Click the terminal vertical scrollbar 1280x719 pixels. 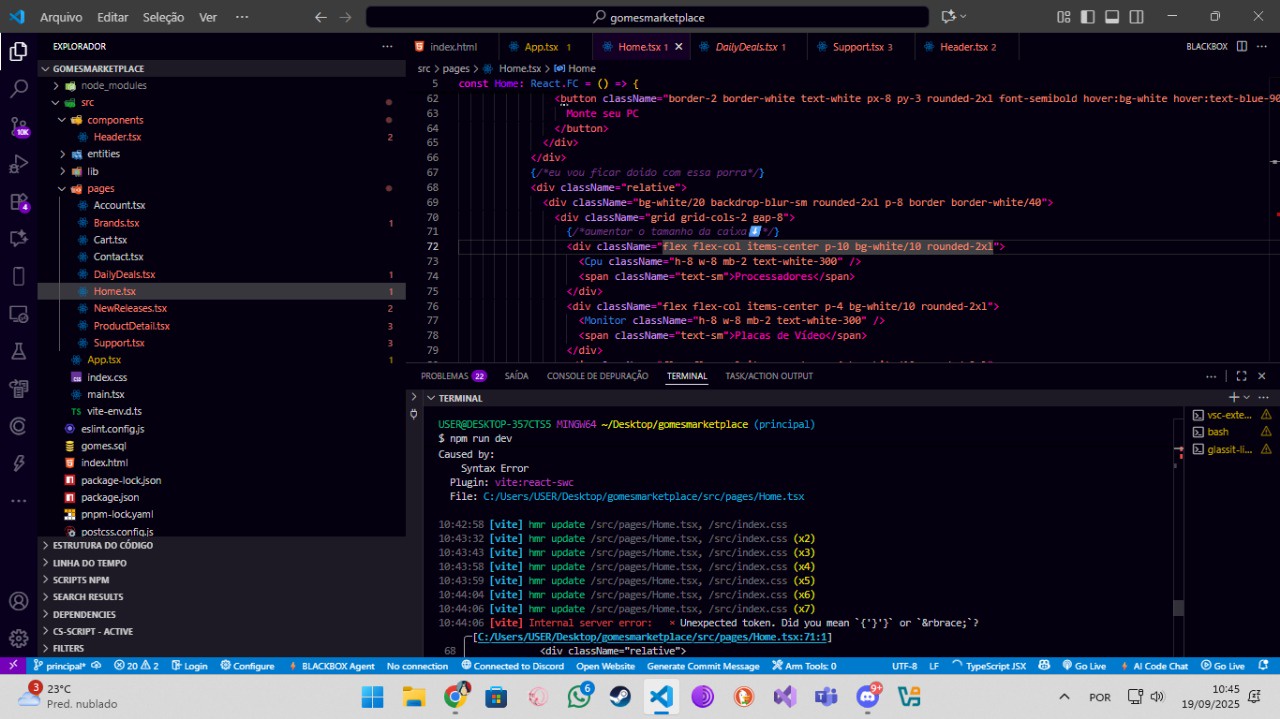pos(1178,607)
